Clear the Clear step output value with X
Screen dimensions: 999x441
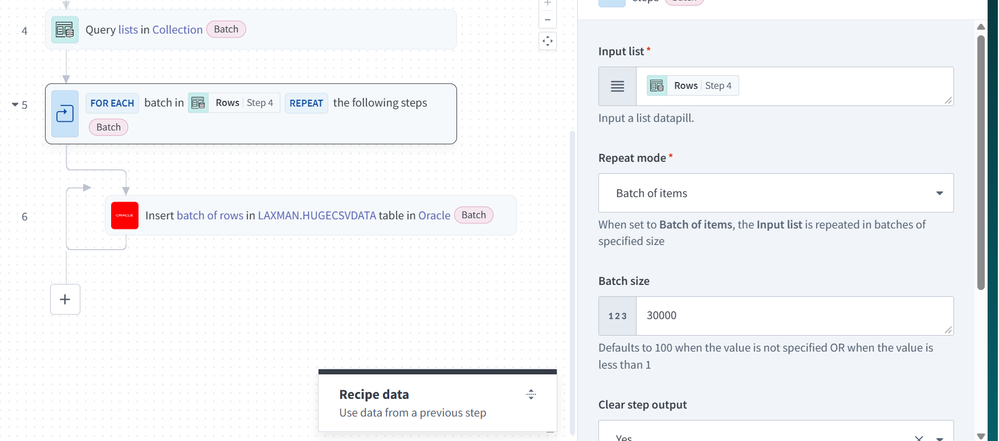click(x=919, y=438)
